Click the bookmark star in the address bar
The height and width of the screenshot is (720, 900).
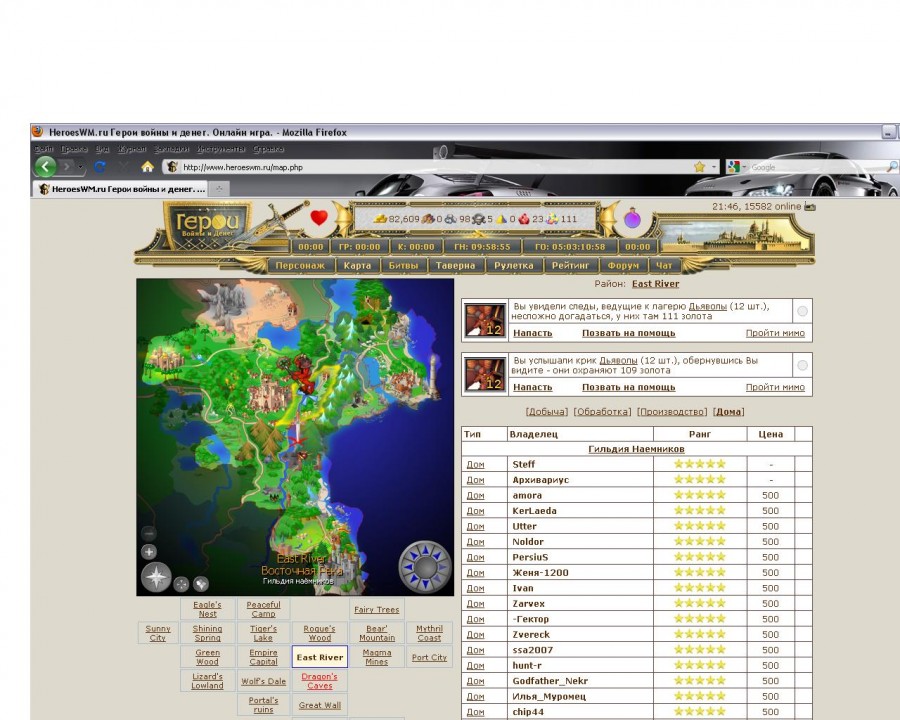(x=699, y=167)
